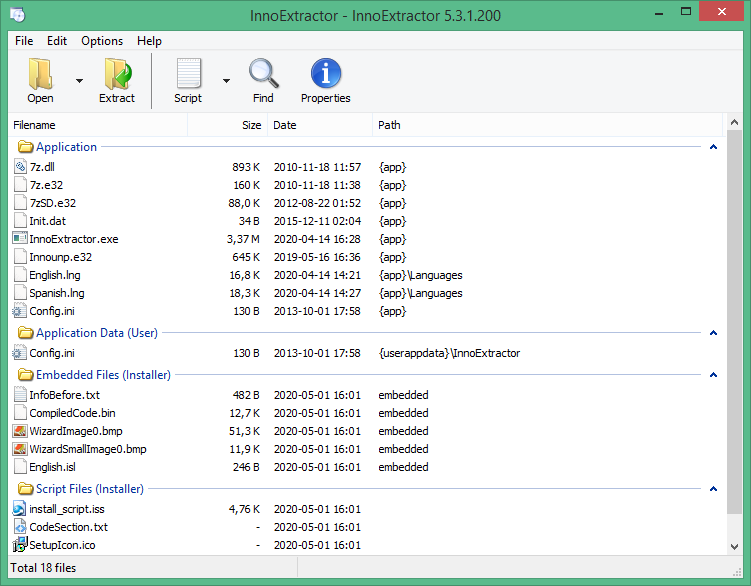This screenshot has height=586, width=751.
Task: Open dropdown arrow next to Open
Action: (79, 81)
